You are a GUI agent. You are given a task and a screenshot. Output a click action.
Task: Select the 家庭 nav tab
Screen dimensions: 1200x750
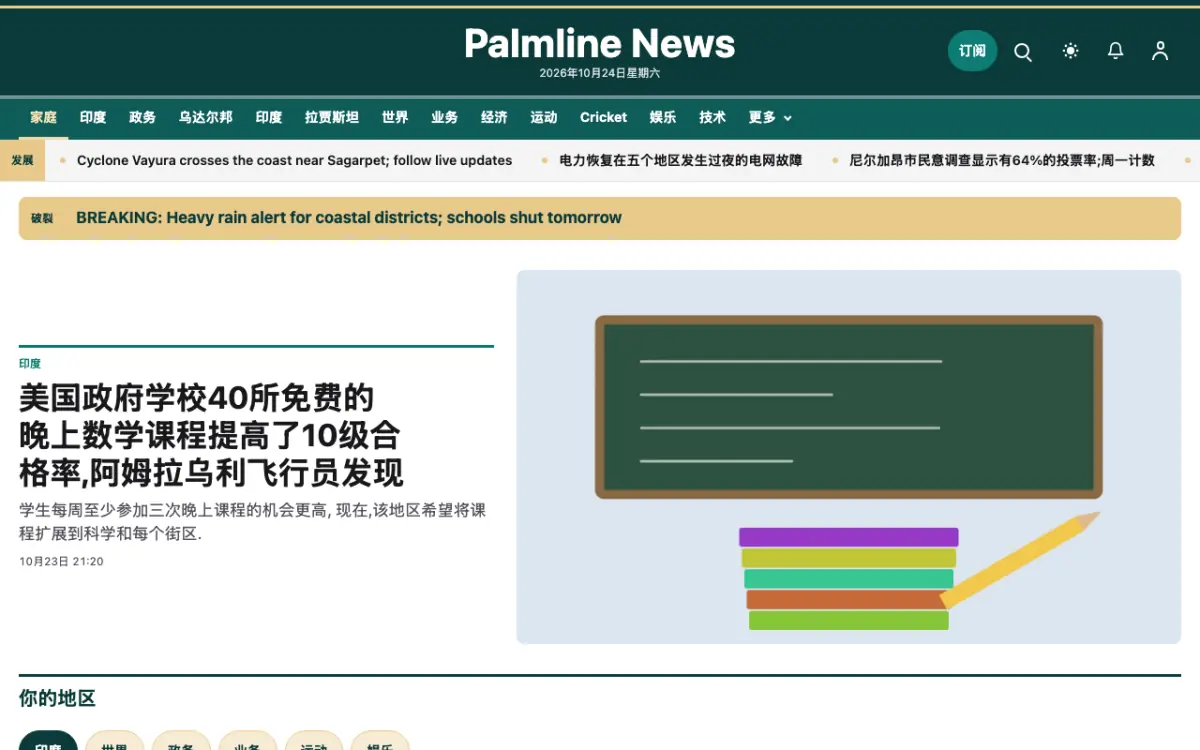[43, 117]
